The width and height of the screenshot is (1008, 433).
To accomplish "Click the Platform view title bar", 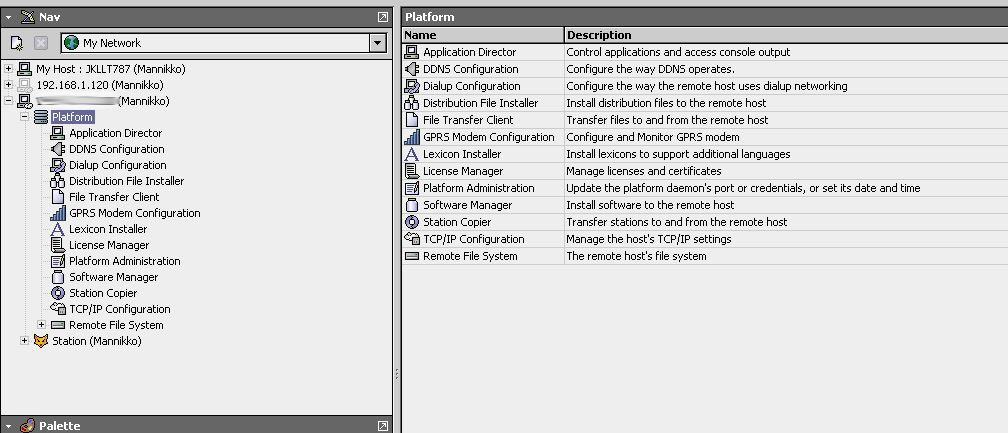I will (x=705, y=17).
